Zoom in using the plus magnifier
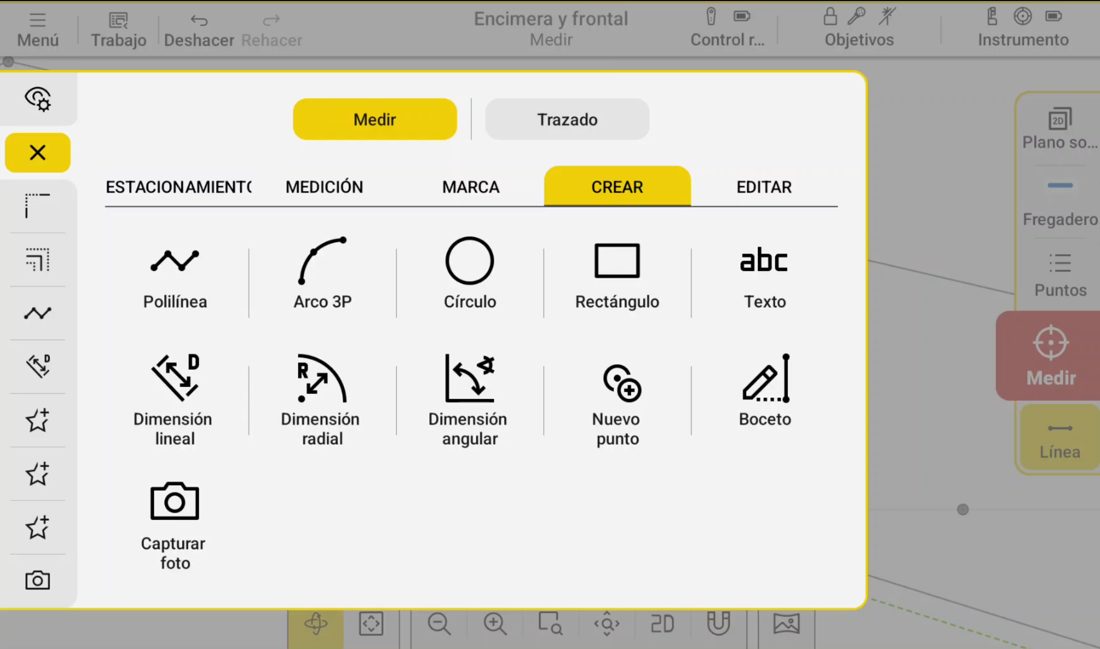 tap(495, 624)
